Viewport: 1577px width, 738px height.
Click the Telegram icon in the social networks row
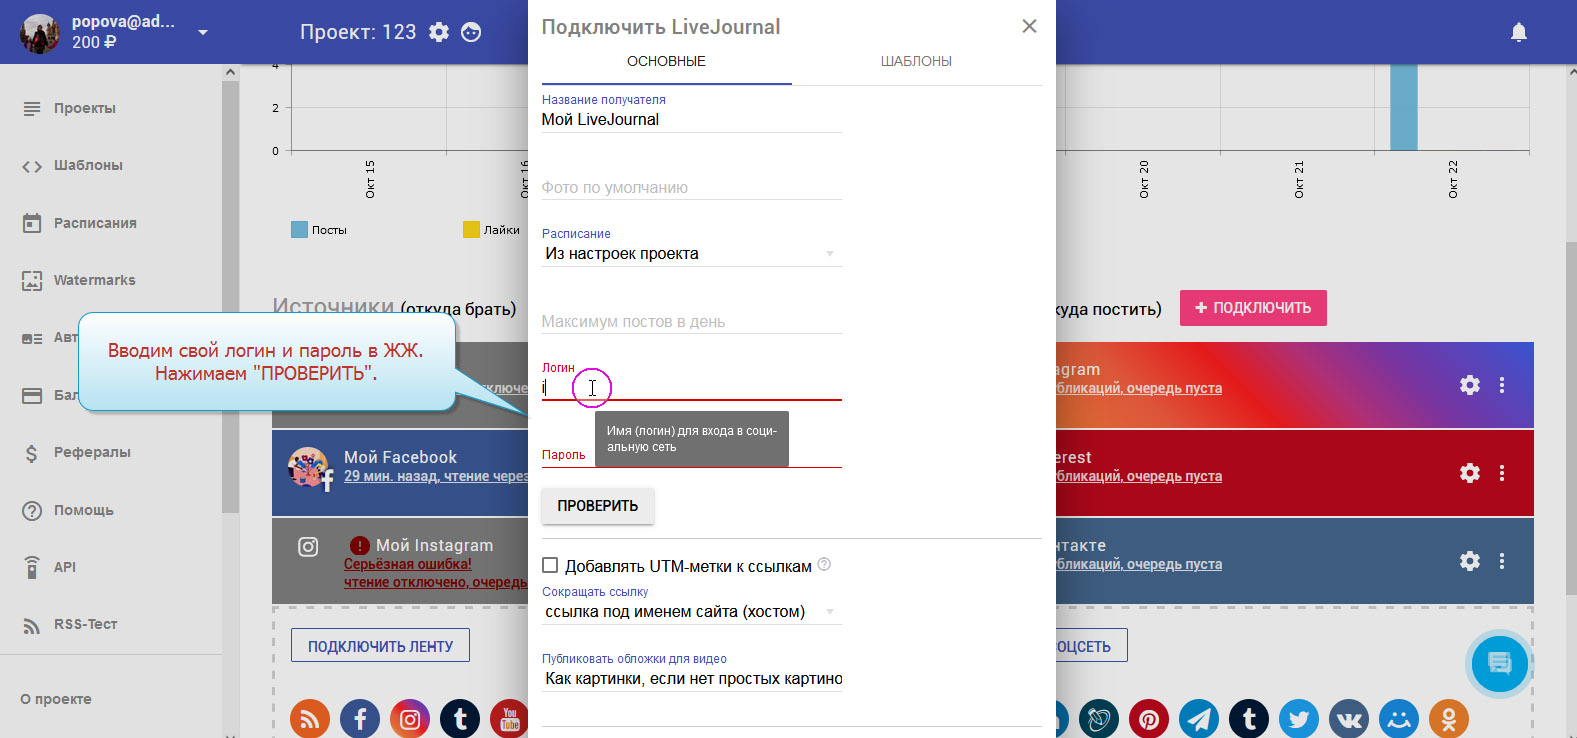click(1199, 718)
